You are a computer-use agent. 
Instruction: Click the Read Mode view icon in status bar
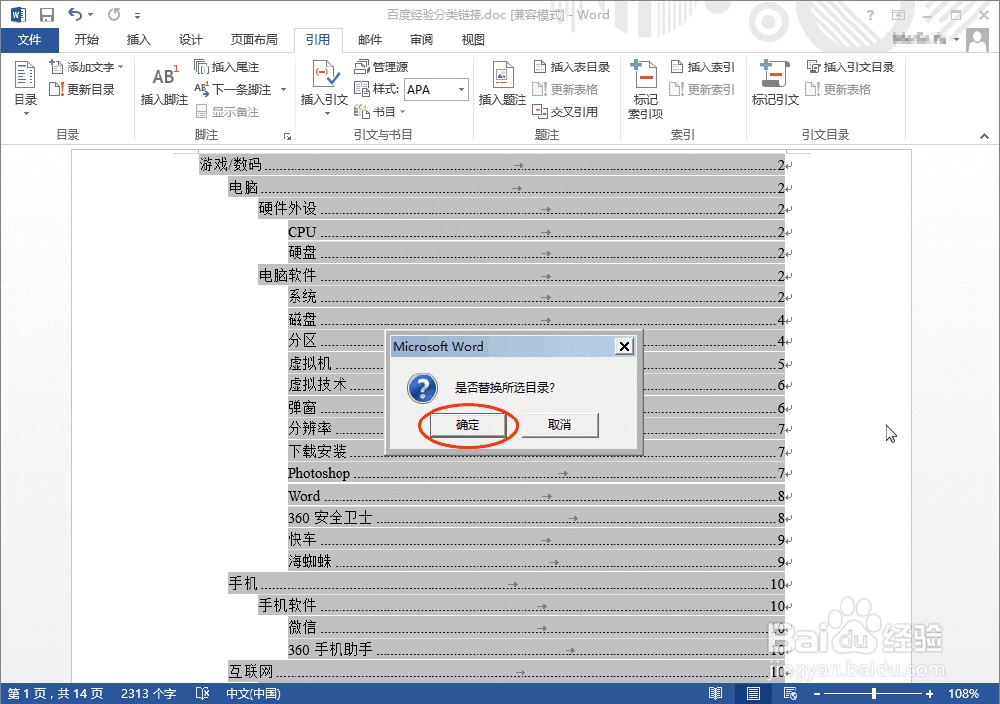pyautogui.click(x=716, y=693)
